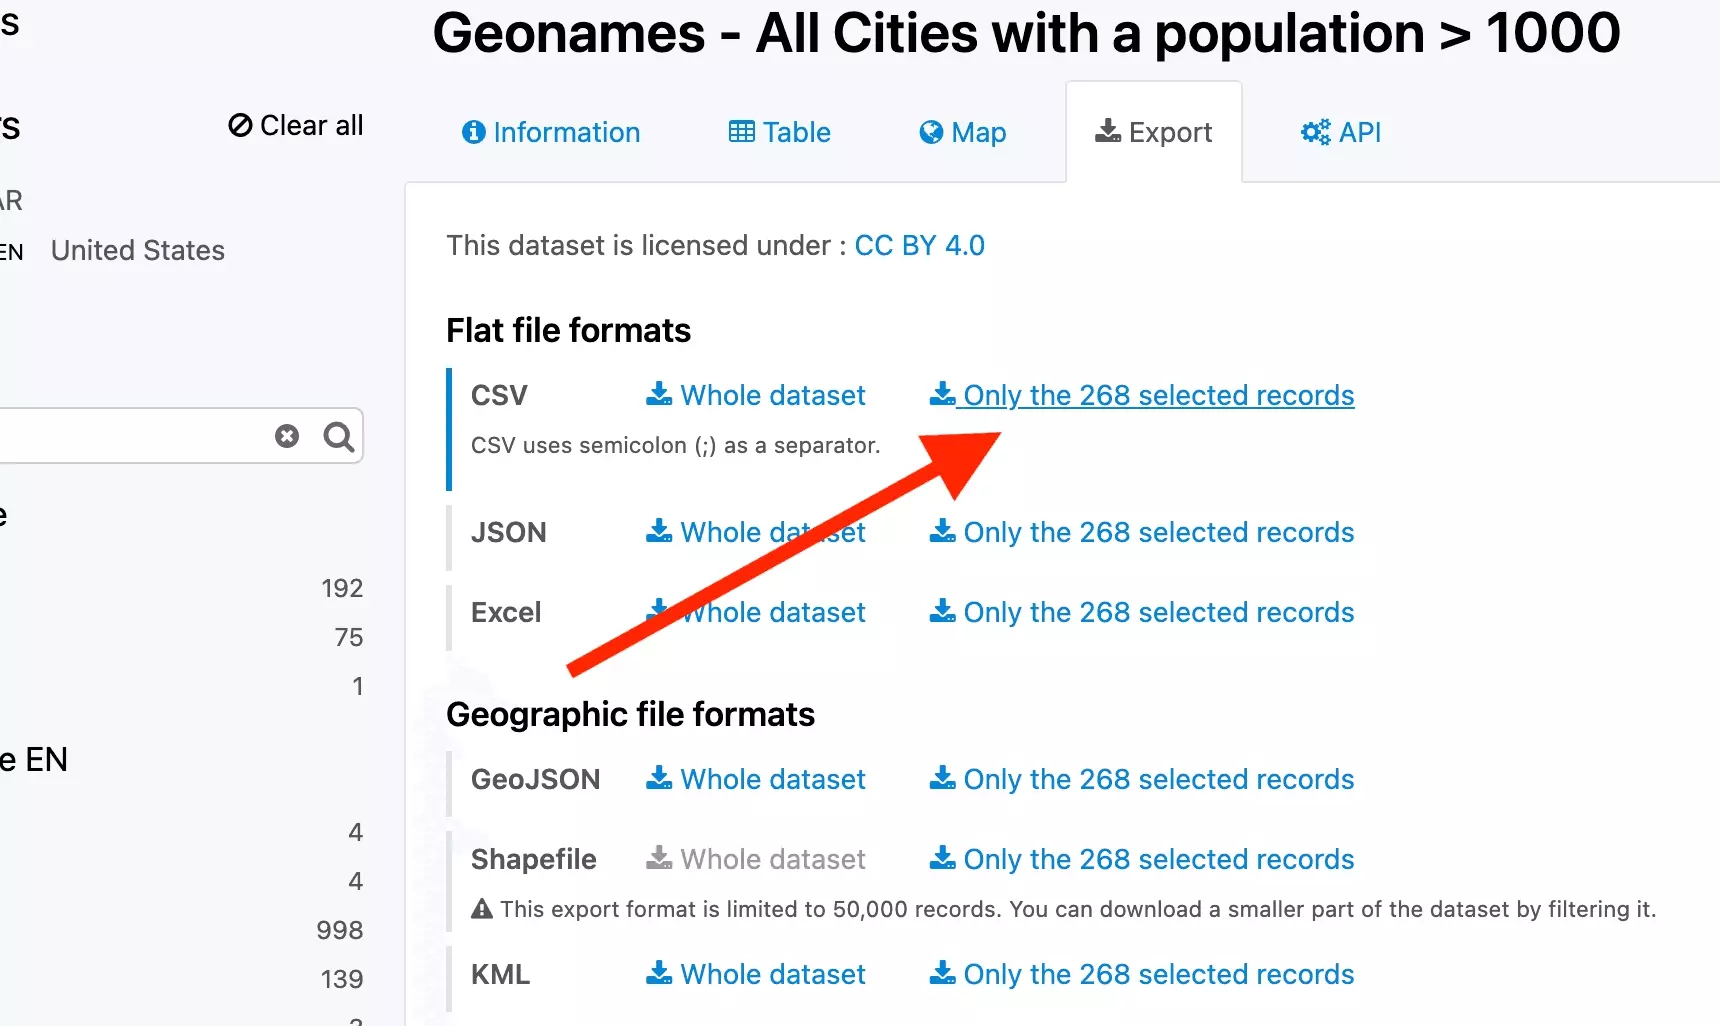The height and width of the screenshot is (1026, 1720).
Task: Click the globe icon on the Map tab
Action: [x=931, y=133]
